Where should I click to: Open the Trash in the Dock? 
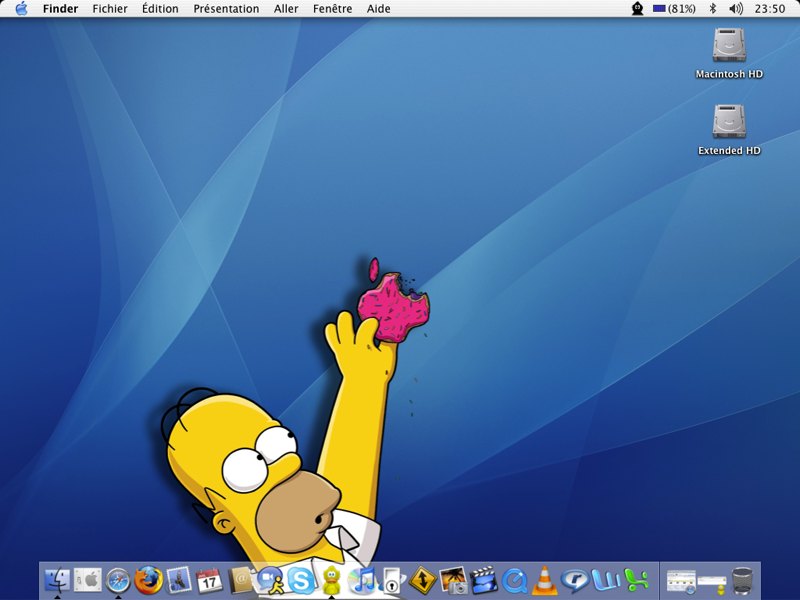742,581
